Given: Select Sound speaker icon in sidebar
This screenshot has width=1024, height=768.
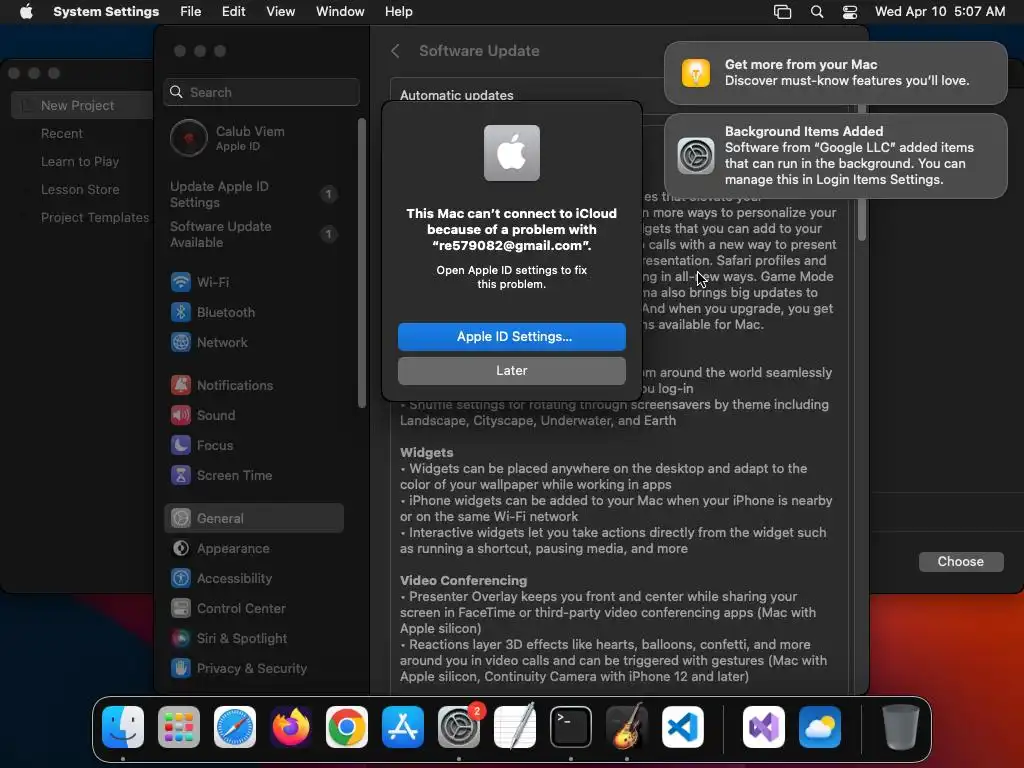Looking at the screenshot, I should click(x=181, y=415).
